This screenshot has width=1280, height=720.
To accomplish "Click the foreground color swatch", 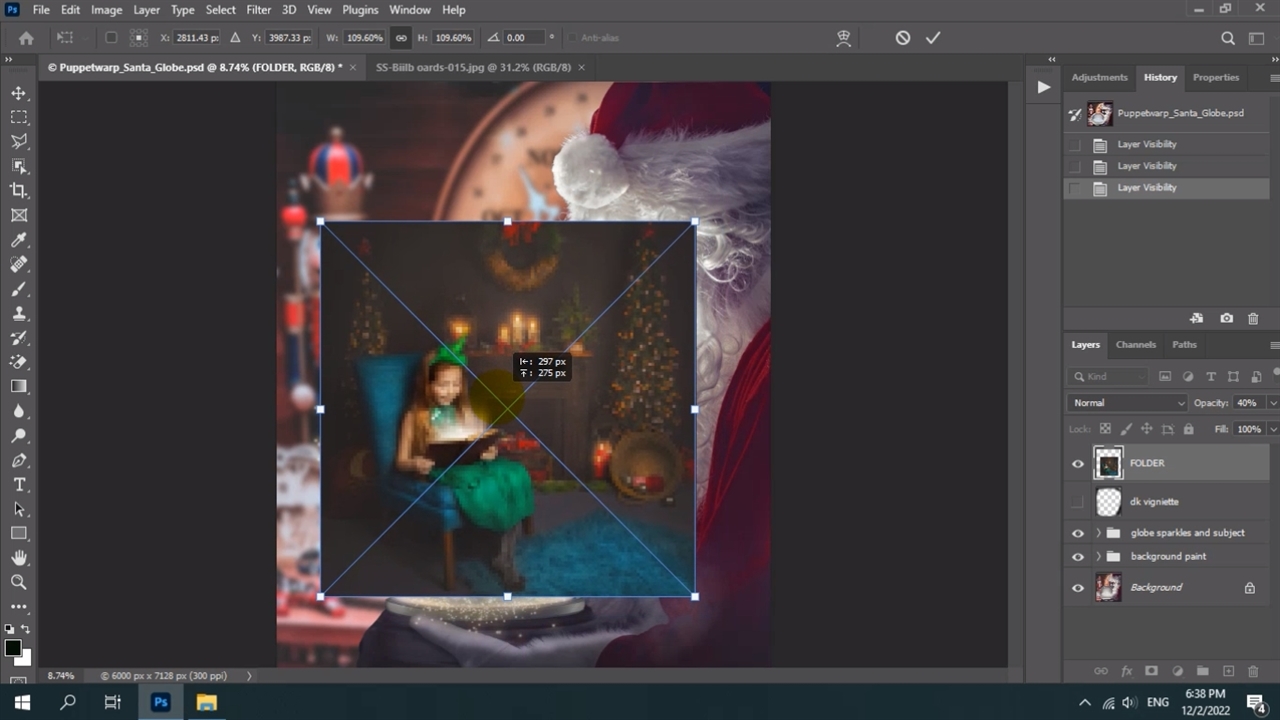I will [13, 648].
